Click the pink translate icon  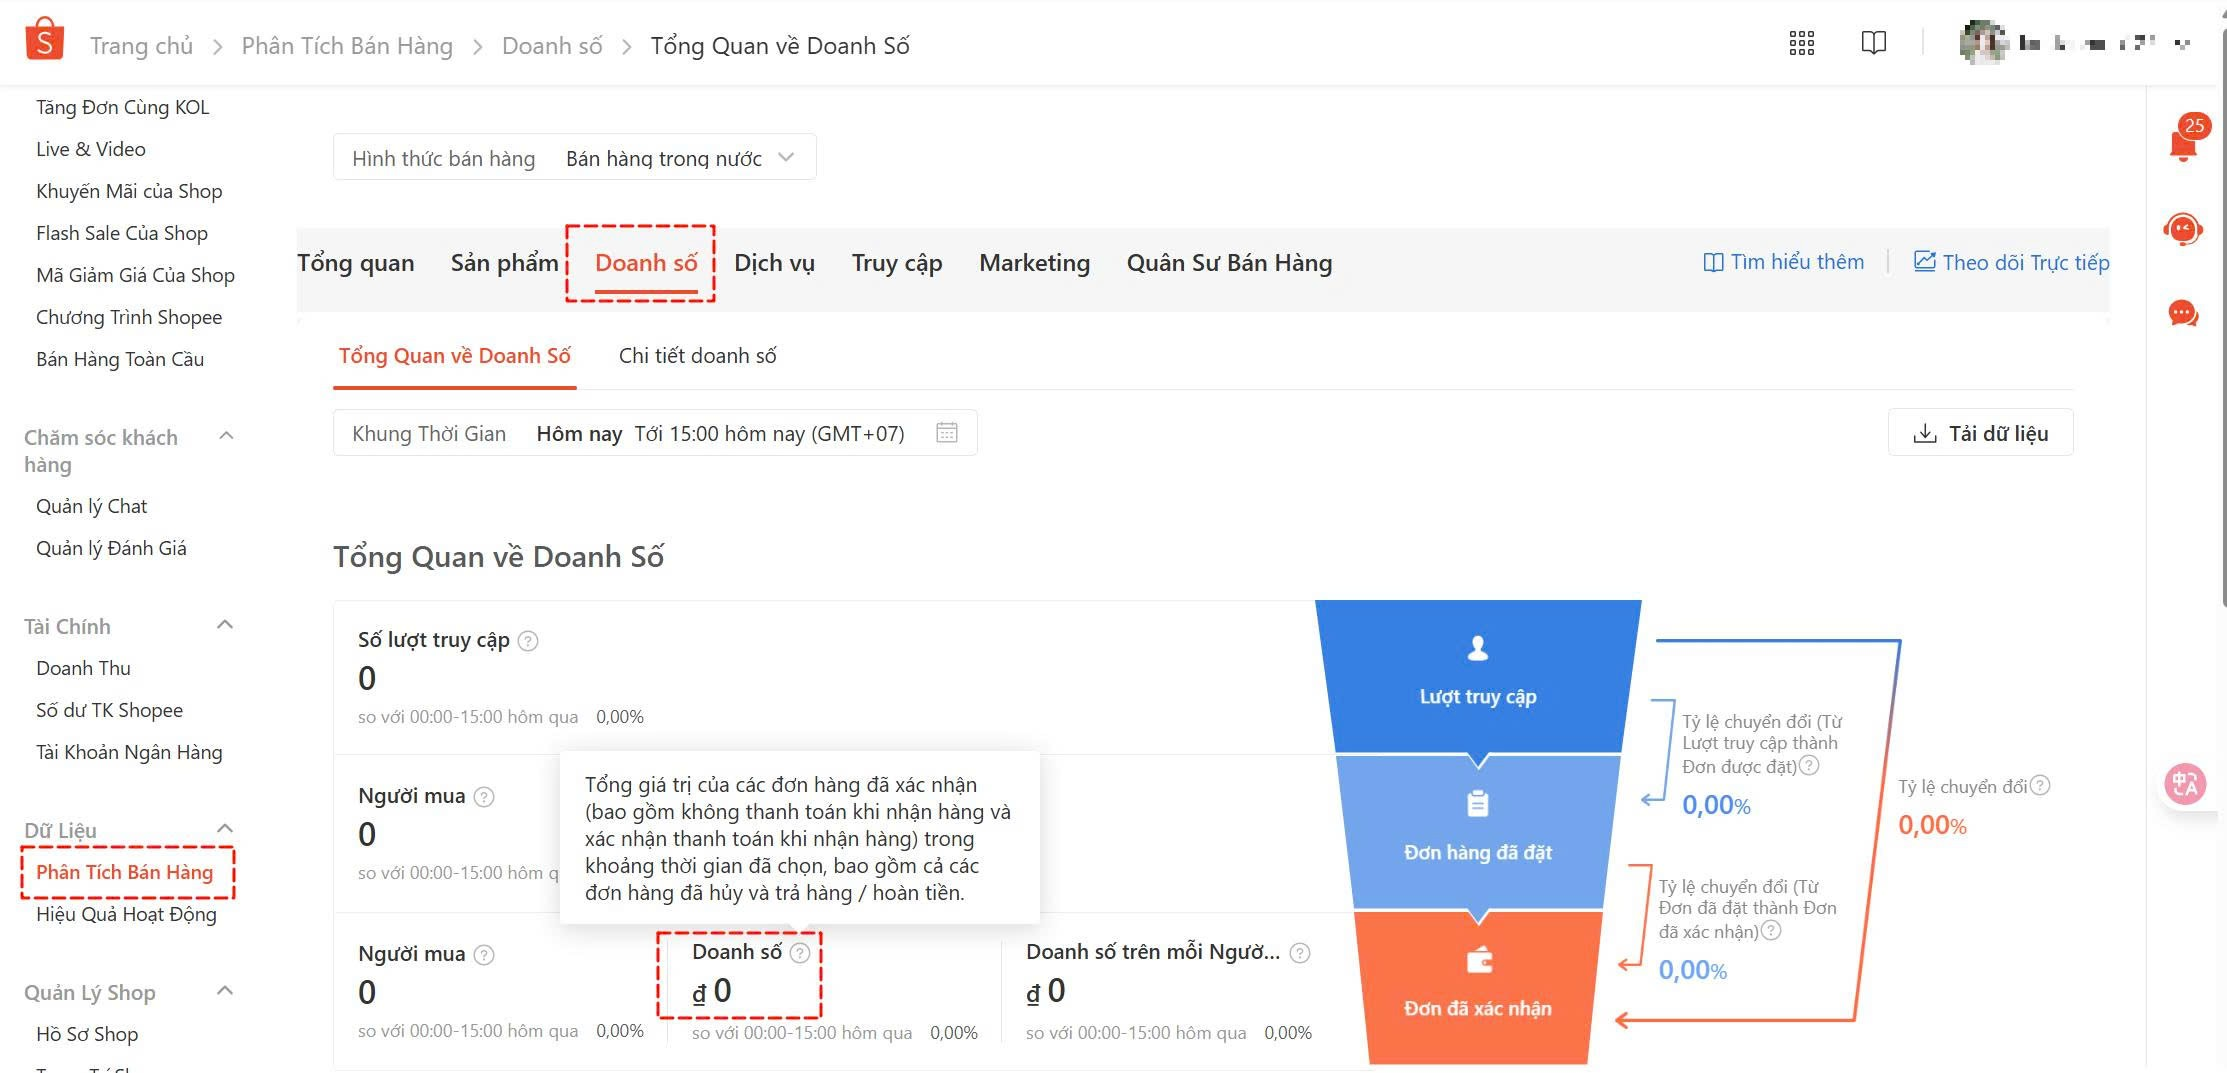click(2184, 784)
